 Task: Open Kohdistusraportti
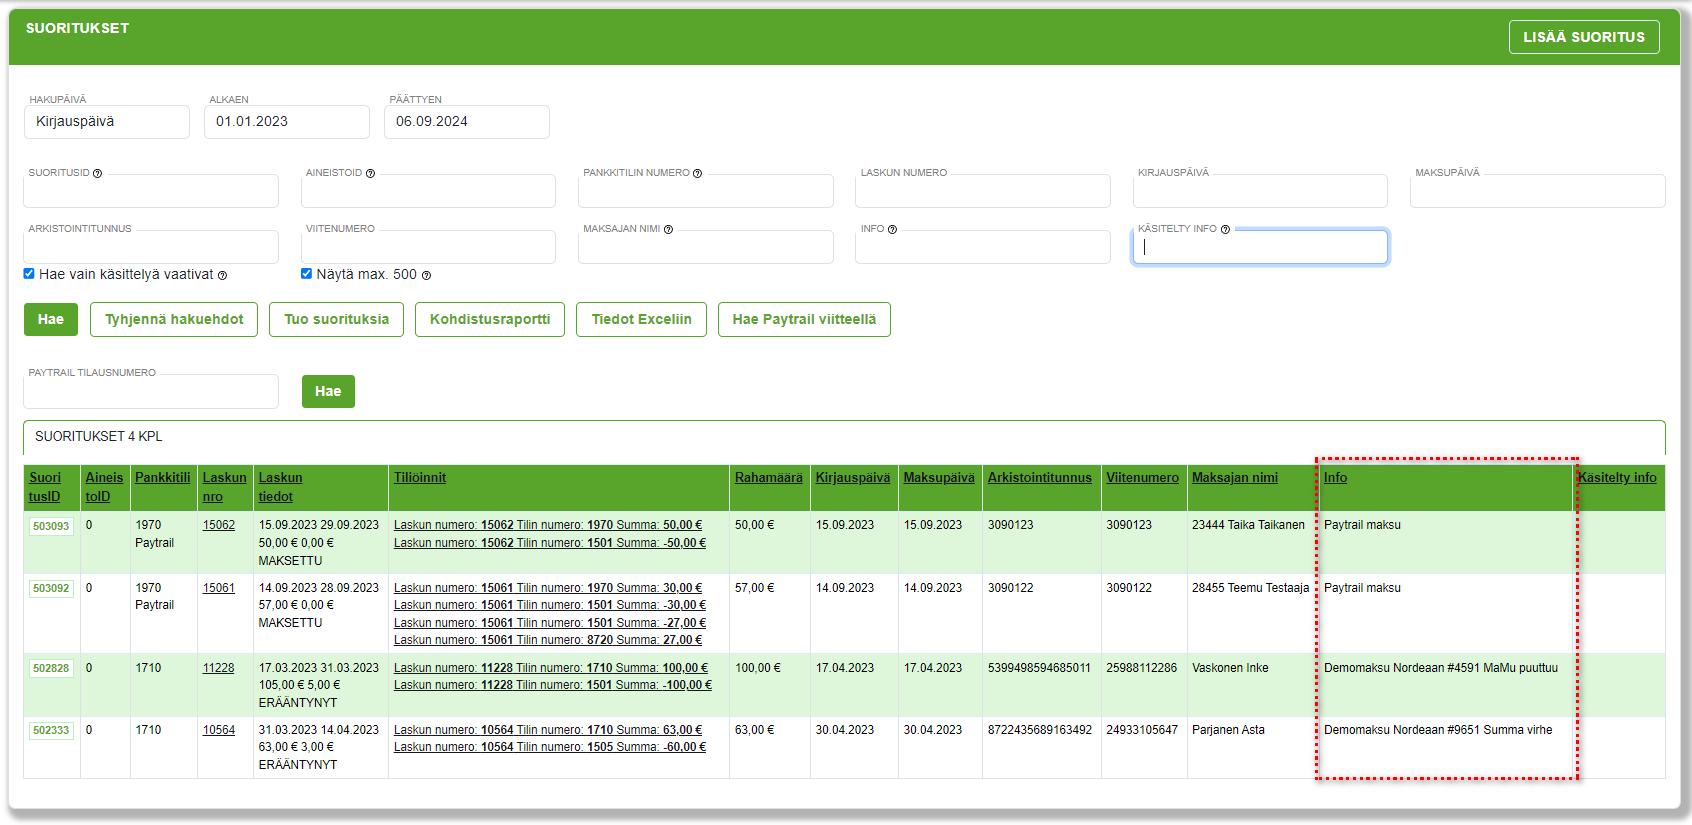(x=490, y=320)
